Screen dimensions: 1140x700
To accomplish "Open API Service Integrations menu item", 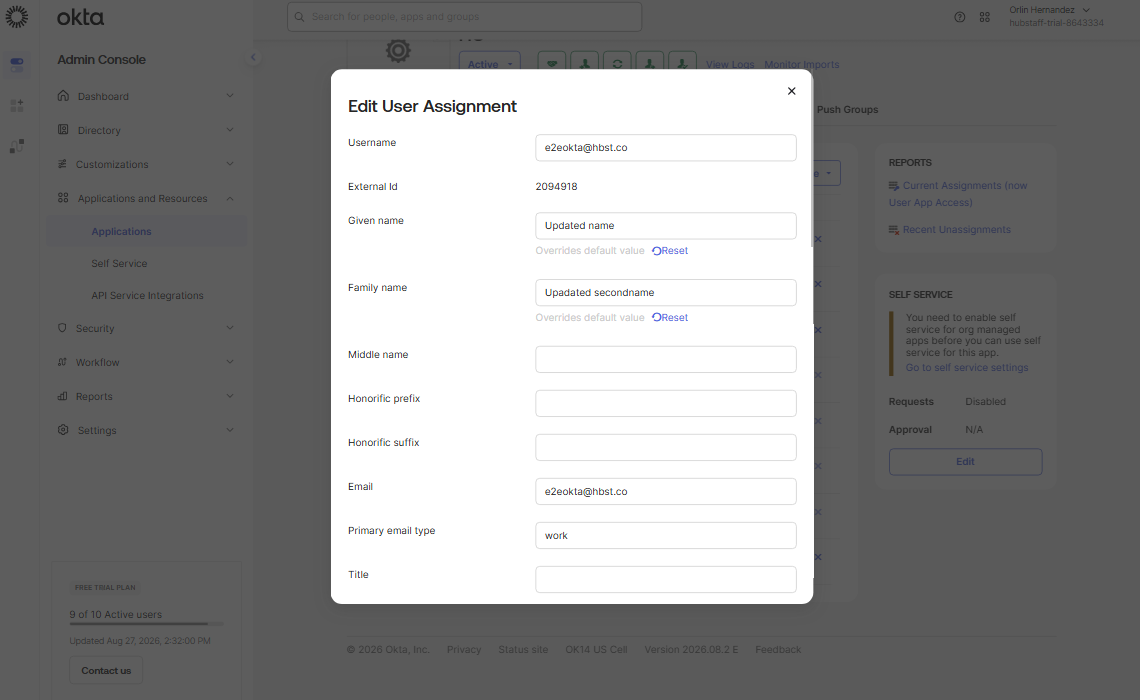I will (x=147, y=295).
